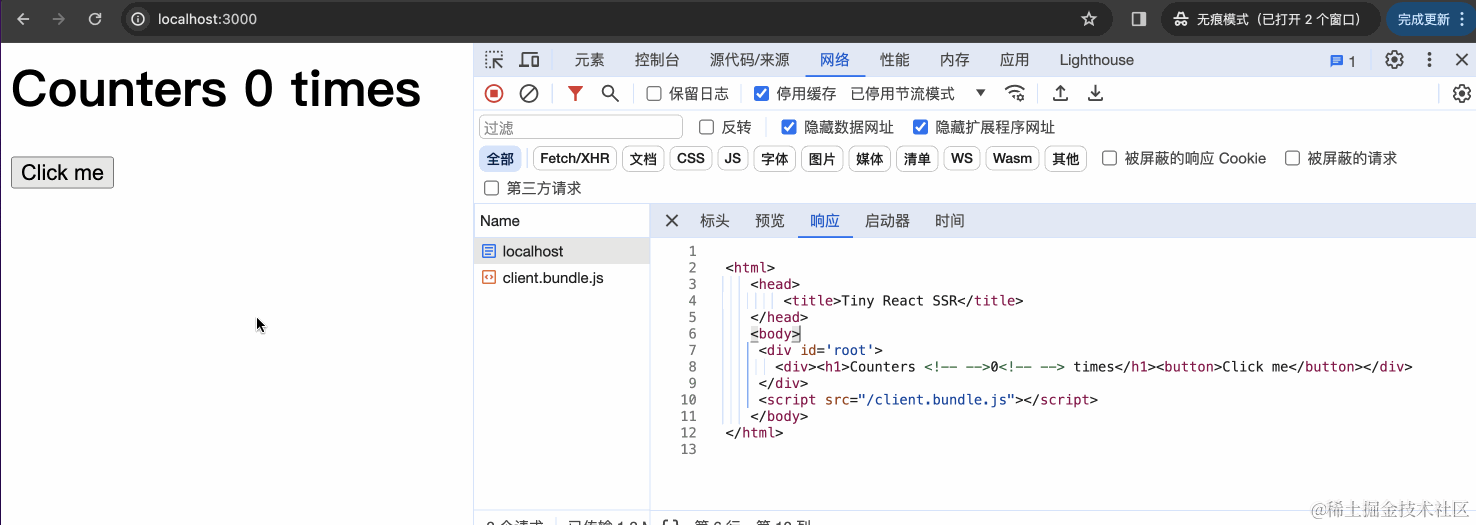Viewport: 1476px width, 525px height.
Task: Filter requests by JS
Action: (x=733, y=159)
